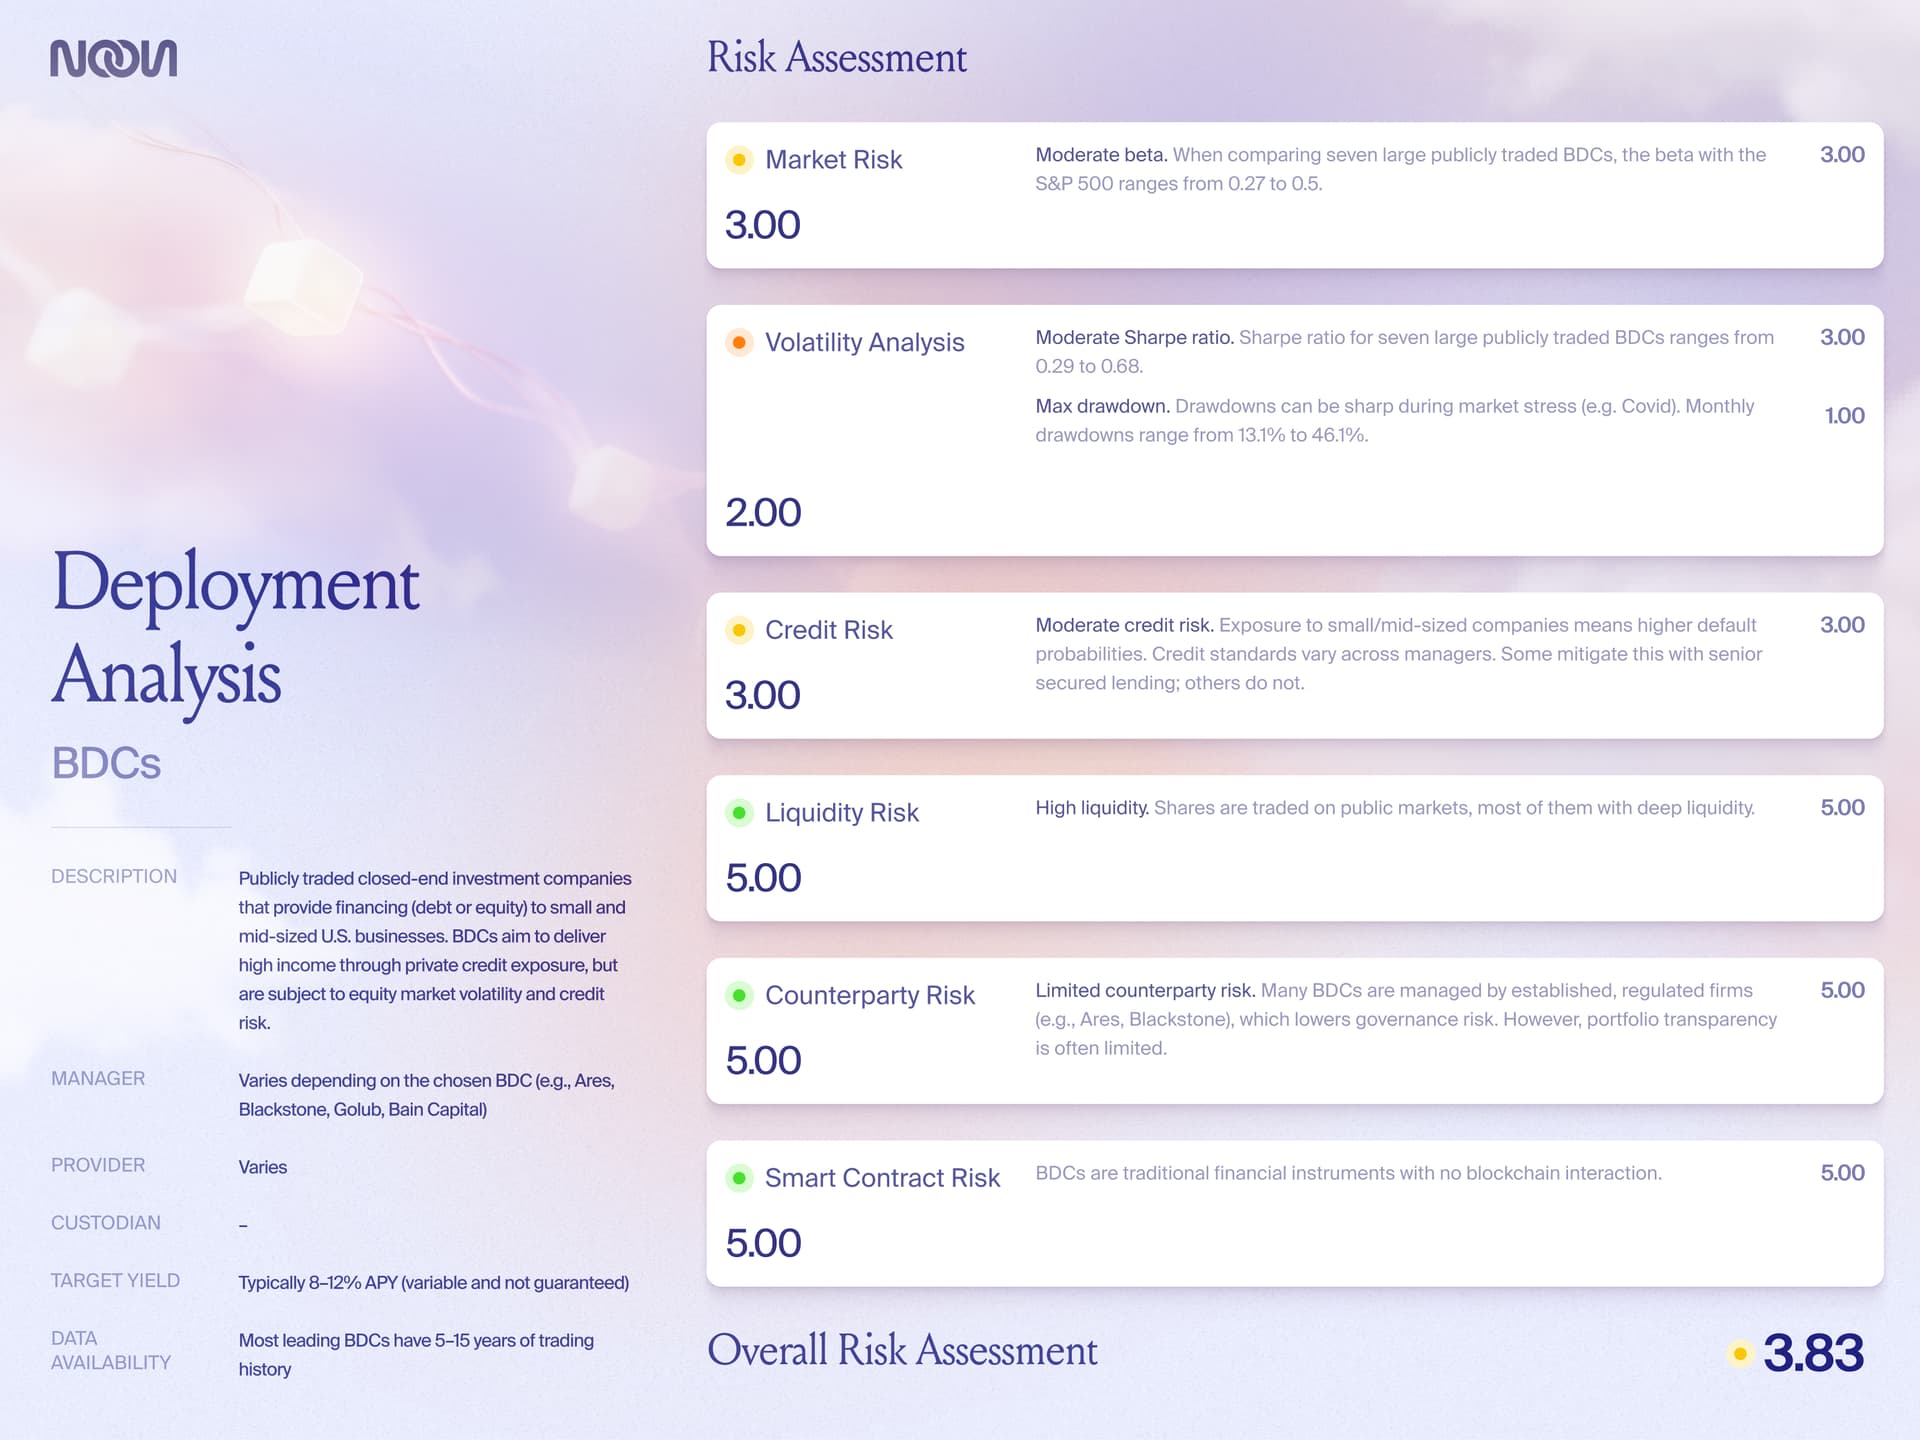Click the Limited counterparty risk description

(1406, 1019)
